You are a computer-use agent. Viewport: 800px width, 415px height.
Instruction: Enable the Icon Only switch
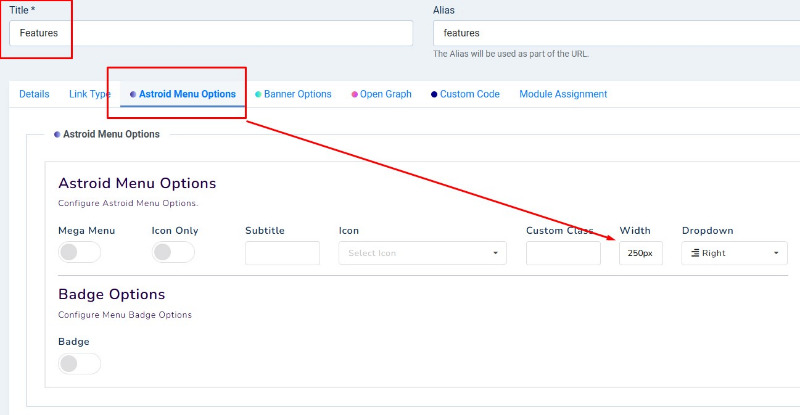click(173, 252)
